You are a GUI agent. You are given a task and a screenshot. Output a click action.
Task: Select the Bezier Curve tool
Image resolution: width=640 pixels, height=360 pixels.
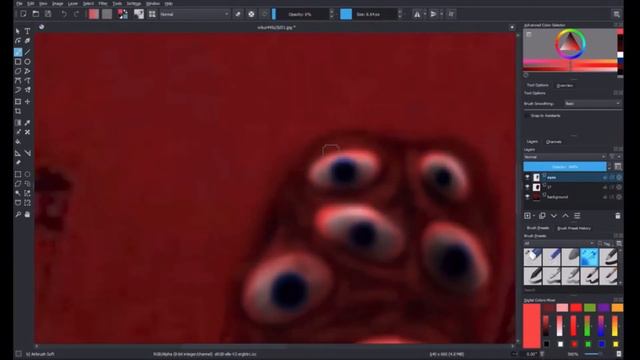coord(18,81)
